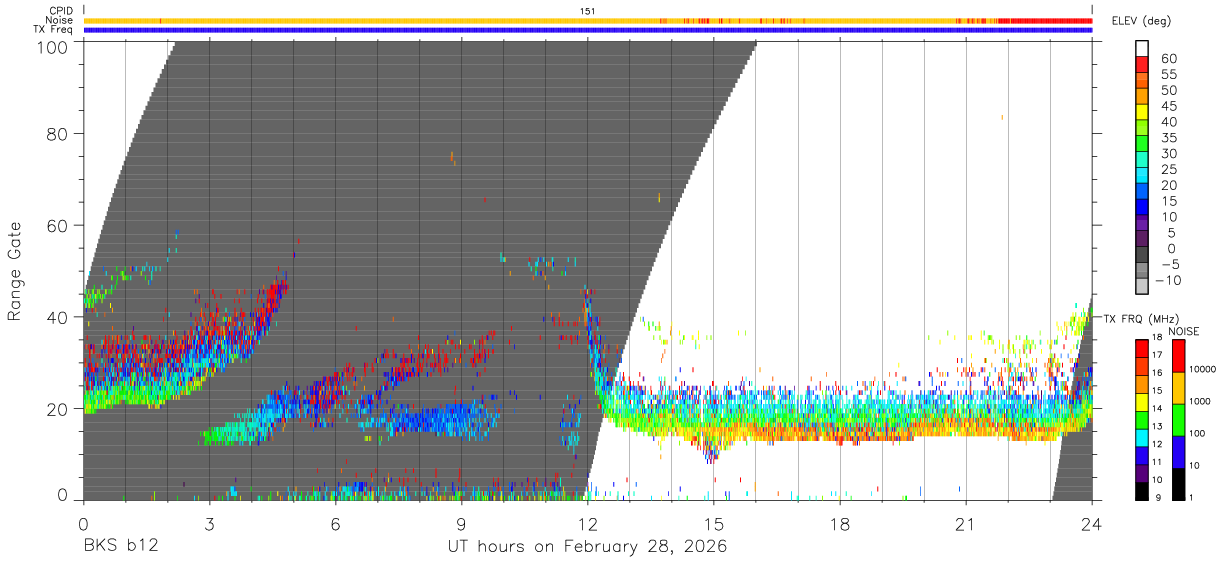Image resolution: width=1228 pixels, height=567 pixels.
Task: Click the 40 tick label on Range Gate axis
Action: [x=57, y=318]
